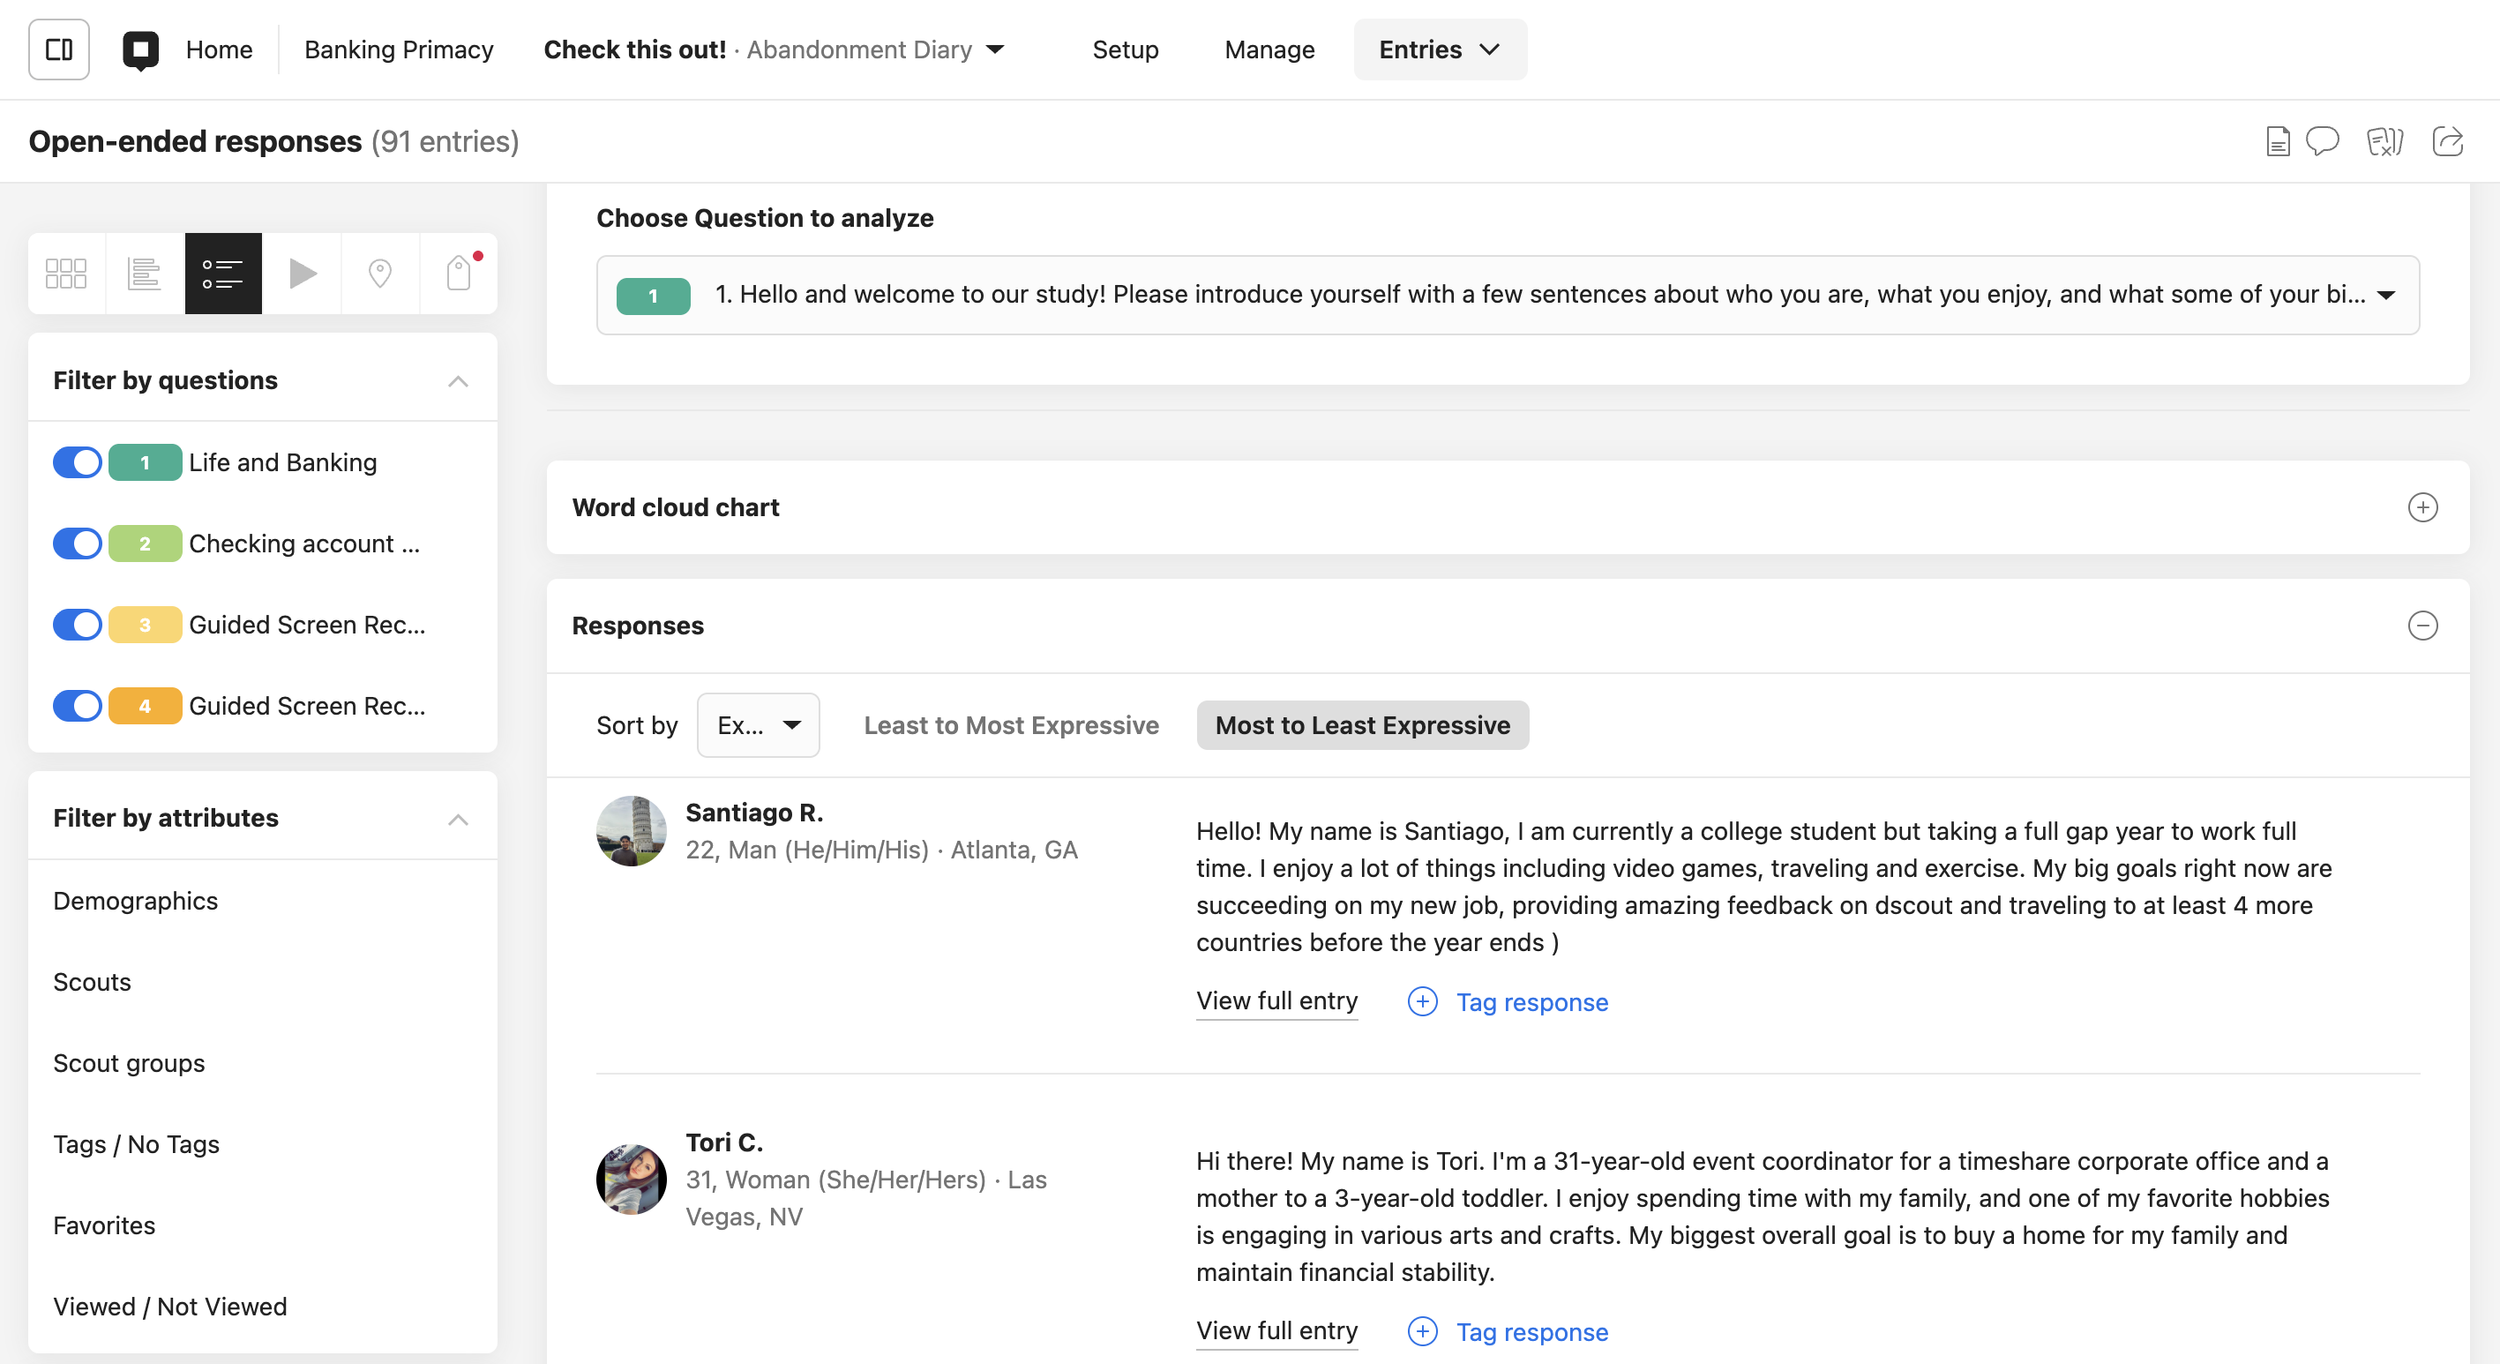This screenshot has width=2500, height=1364.
Task: Toggle off Checking account question filter
Action: (x=77, y=543)
